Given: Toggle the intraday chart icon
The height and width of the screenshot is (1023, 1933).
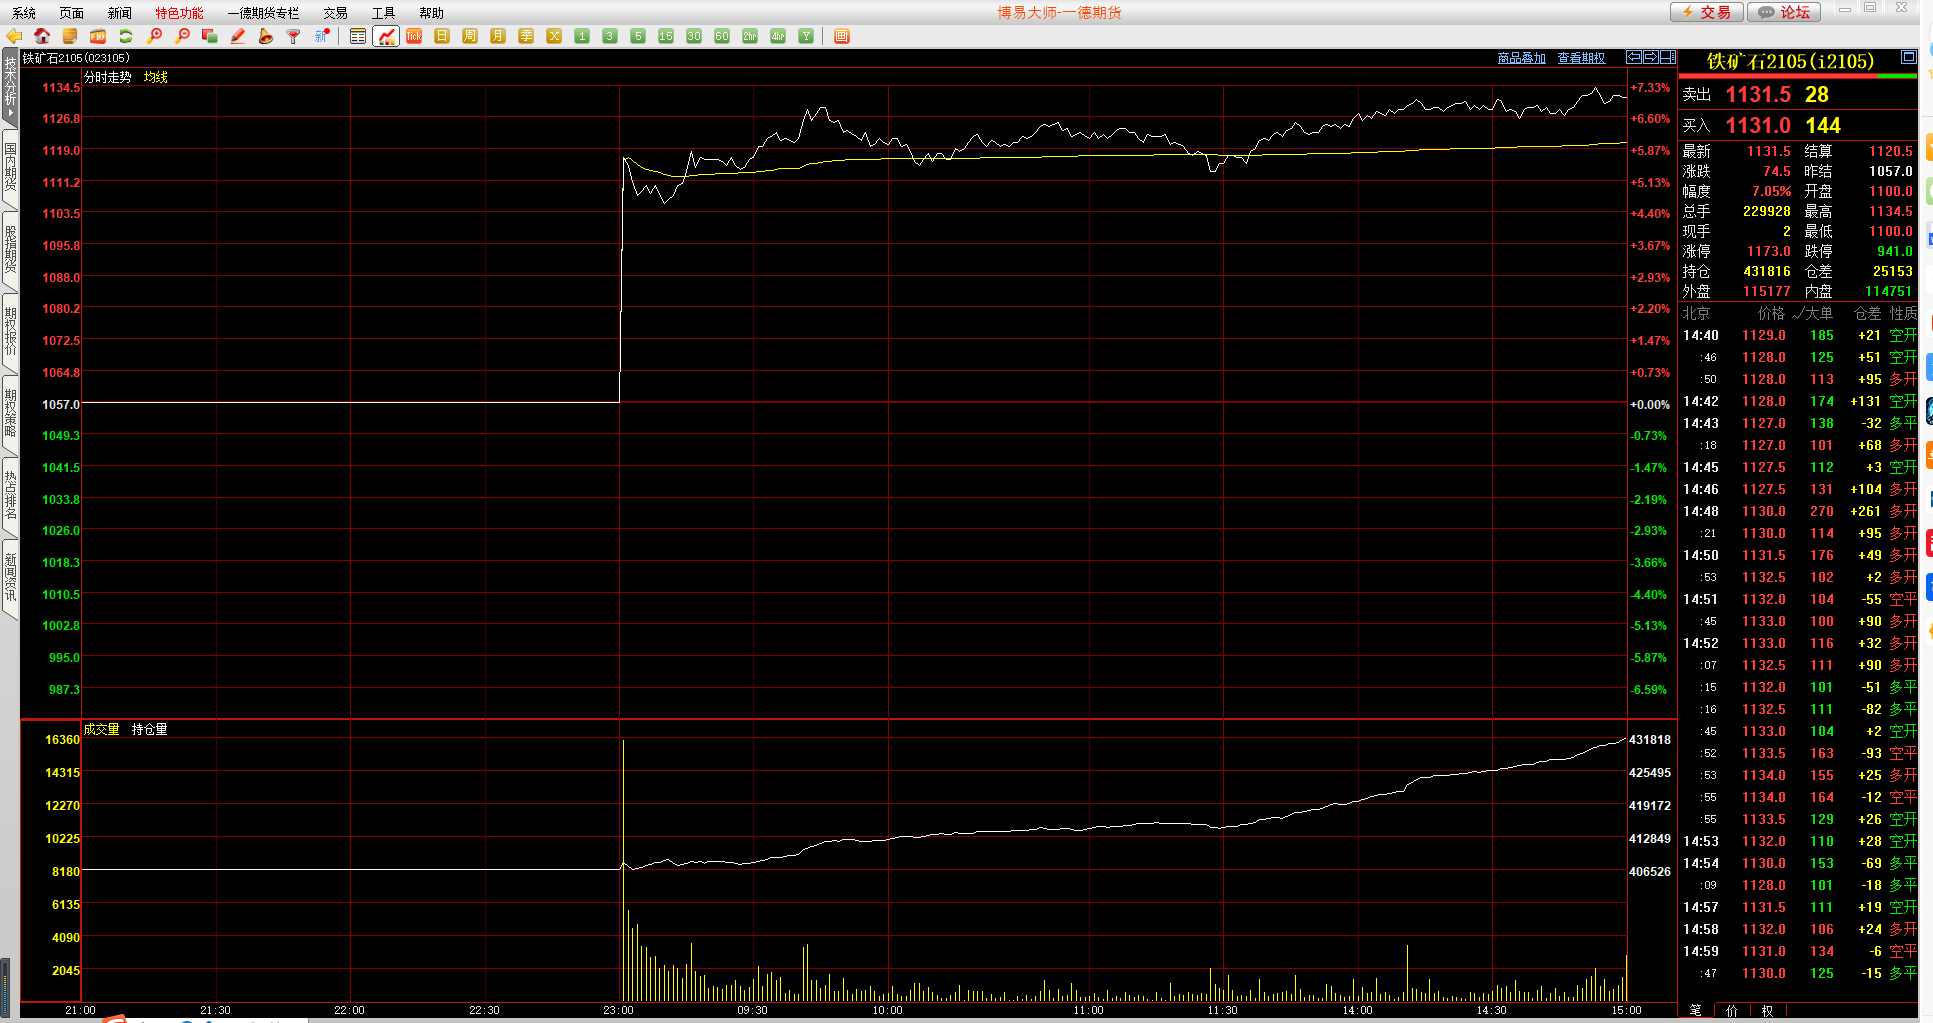Looking at the screenshot, I should tap(386, 36).
